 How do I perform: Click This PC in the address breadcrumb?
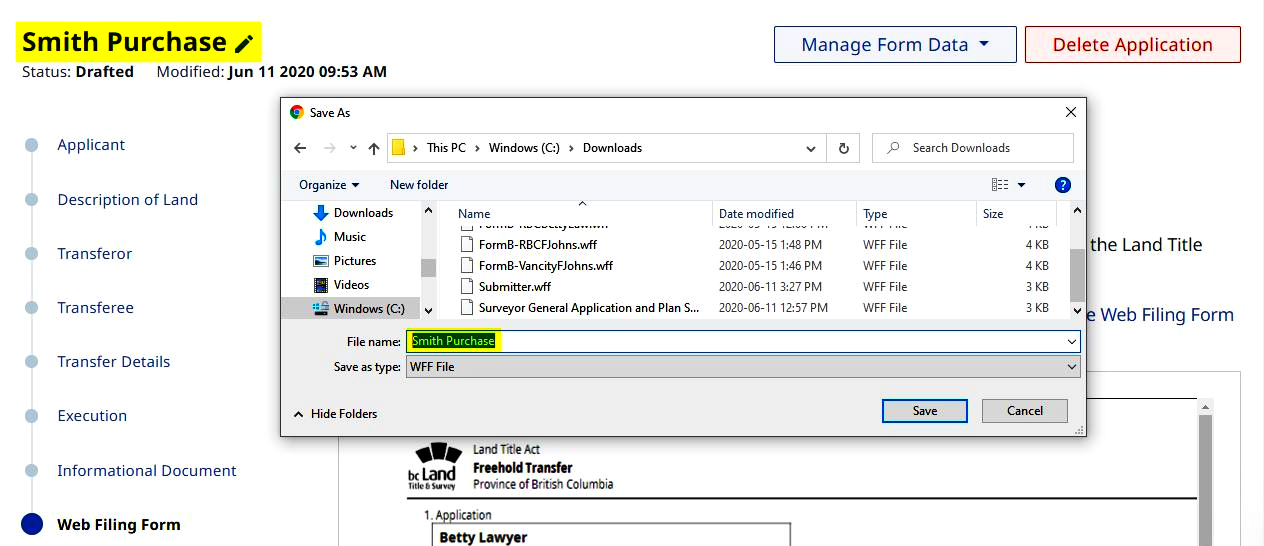(x=446, y=148)
